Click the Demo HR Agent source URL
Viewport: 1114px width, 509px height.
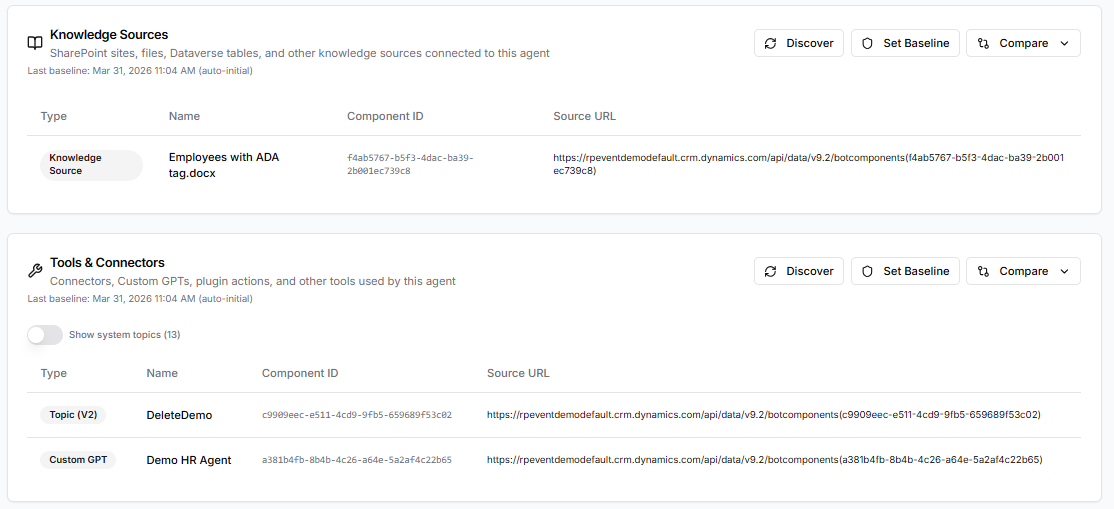pyautogui.click(x=765, y=460)
